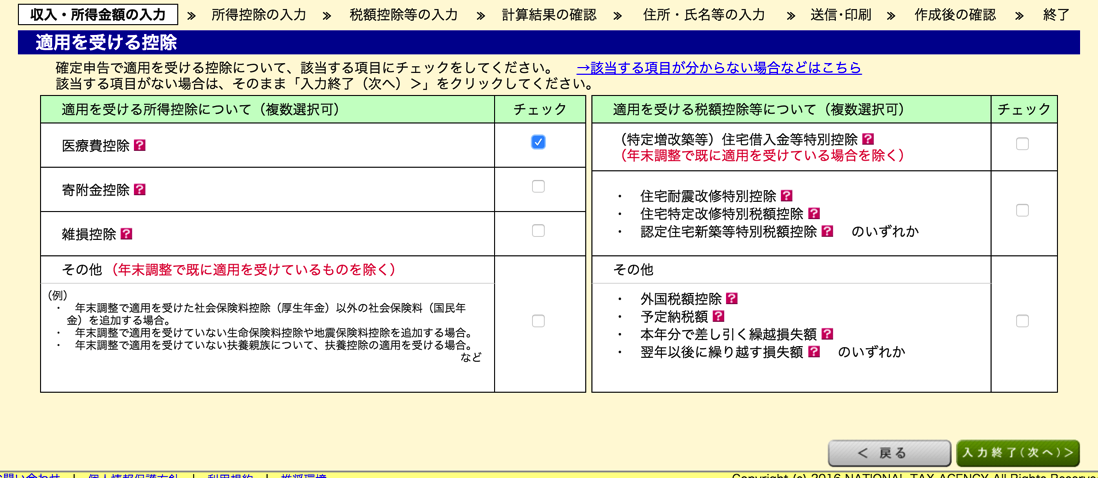Go to 収入・所得金額の入力 step
This screenshot has height=478, width=1098.
tap(98, 14)
